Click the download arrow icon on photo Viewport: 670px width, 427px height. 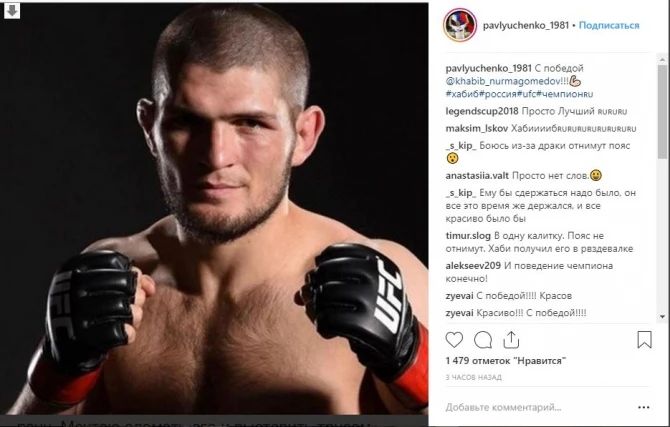pyautogui.click(x=12, y=11)
